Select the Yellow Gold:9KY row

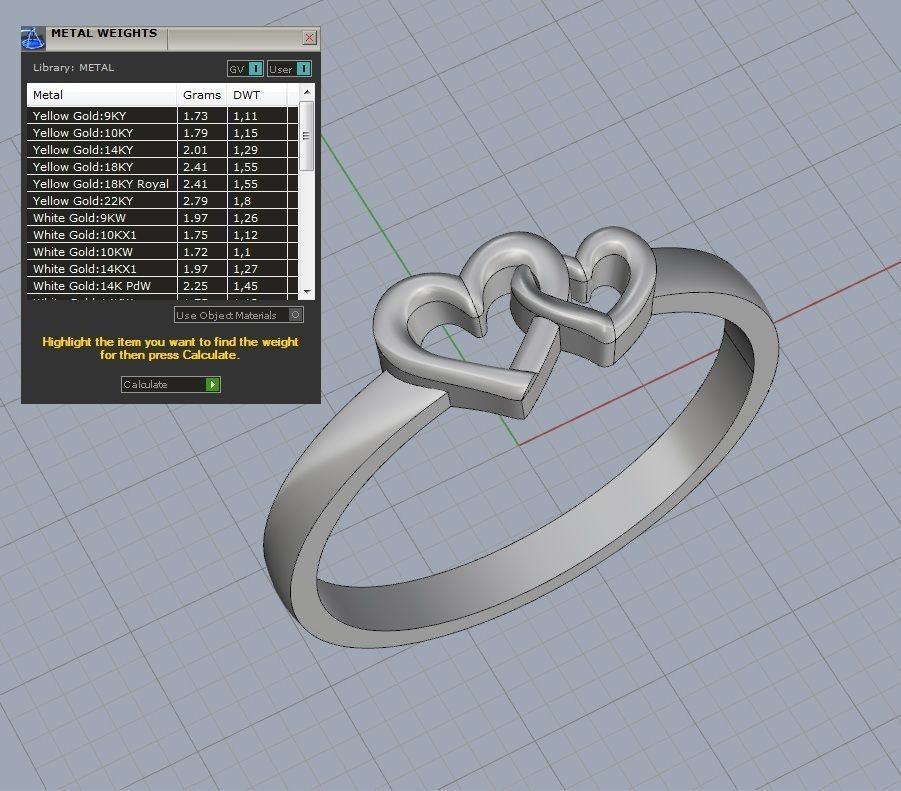click(162, 115)
